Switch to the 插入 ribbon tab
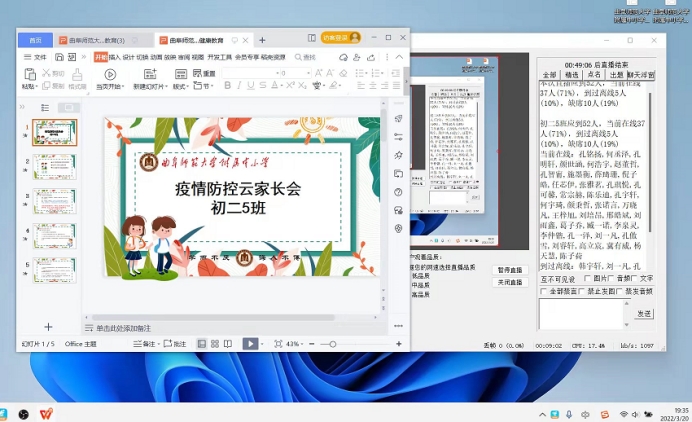Screen dimensions: 692x422 click(x=114, y=57)
